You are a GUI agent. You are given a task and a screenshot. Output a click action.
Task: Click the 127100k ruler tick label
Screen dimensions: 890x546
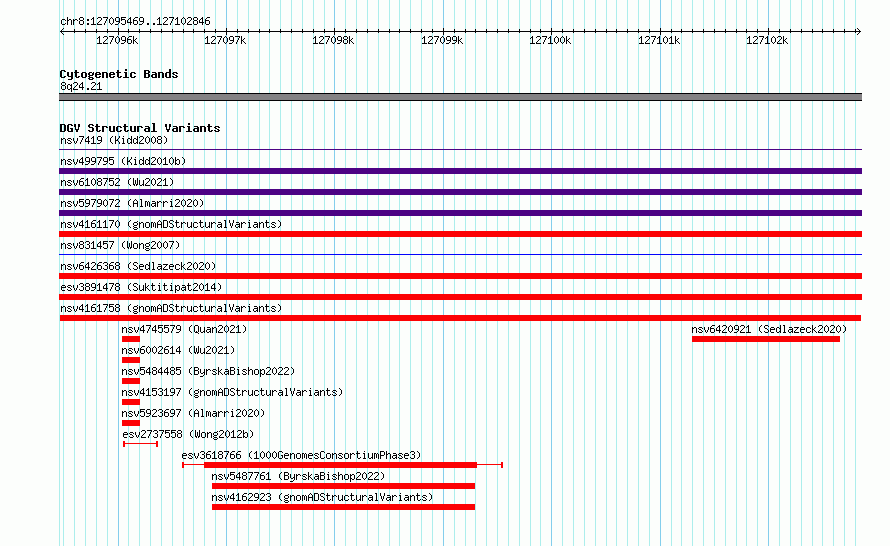[550, 40]
